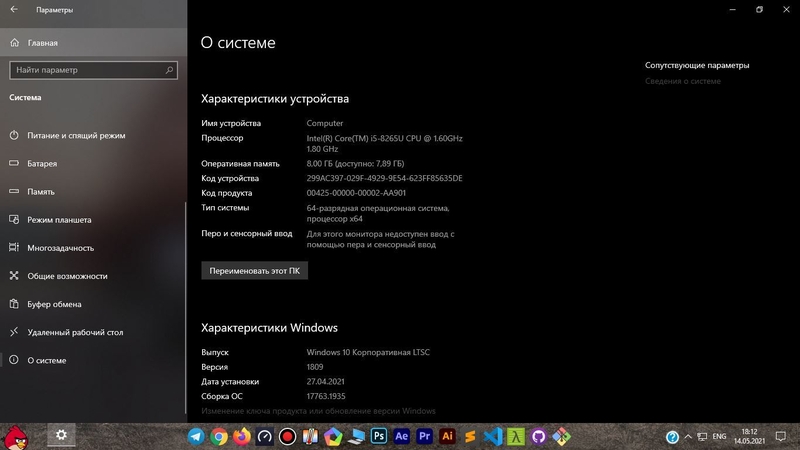The image size is (800, 450).
Task: Select the device ID 299AC397 value
Action: point(384,178)
